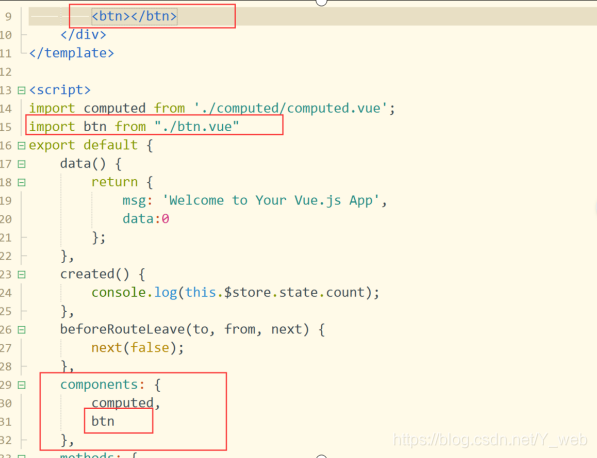Click the "./btn.vue" import path

[197, 126]
